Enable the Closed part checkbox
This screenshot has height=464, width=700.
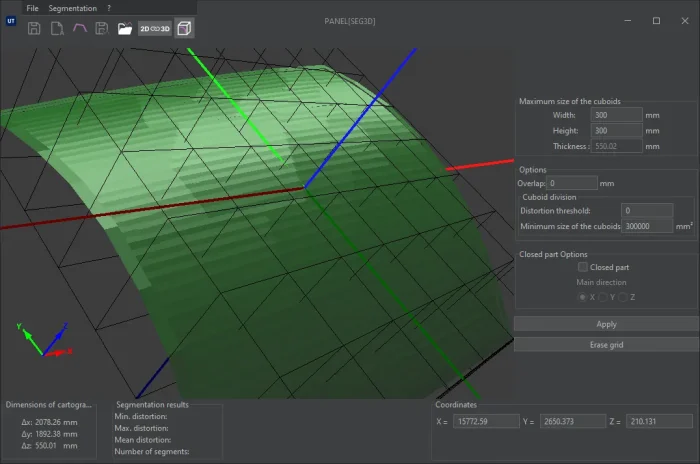(583, 267)
